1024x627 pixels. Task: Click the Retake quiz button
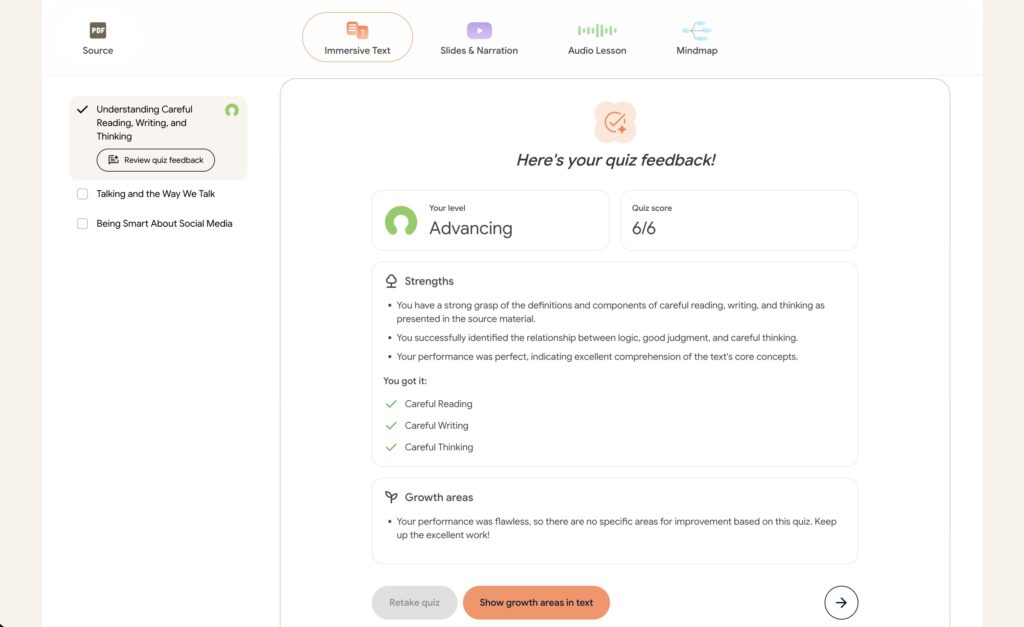[414, 603]
